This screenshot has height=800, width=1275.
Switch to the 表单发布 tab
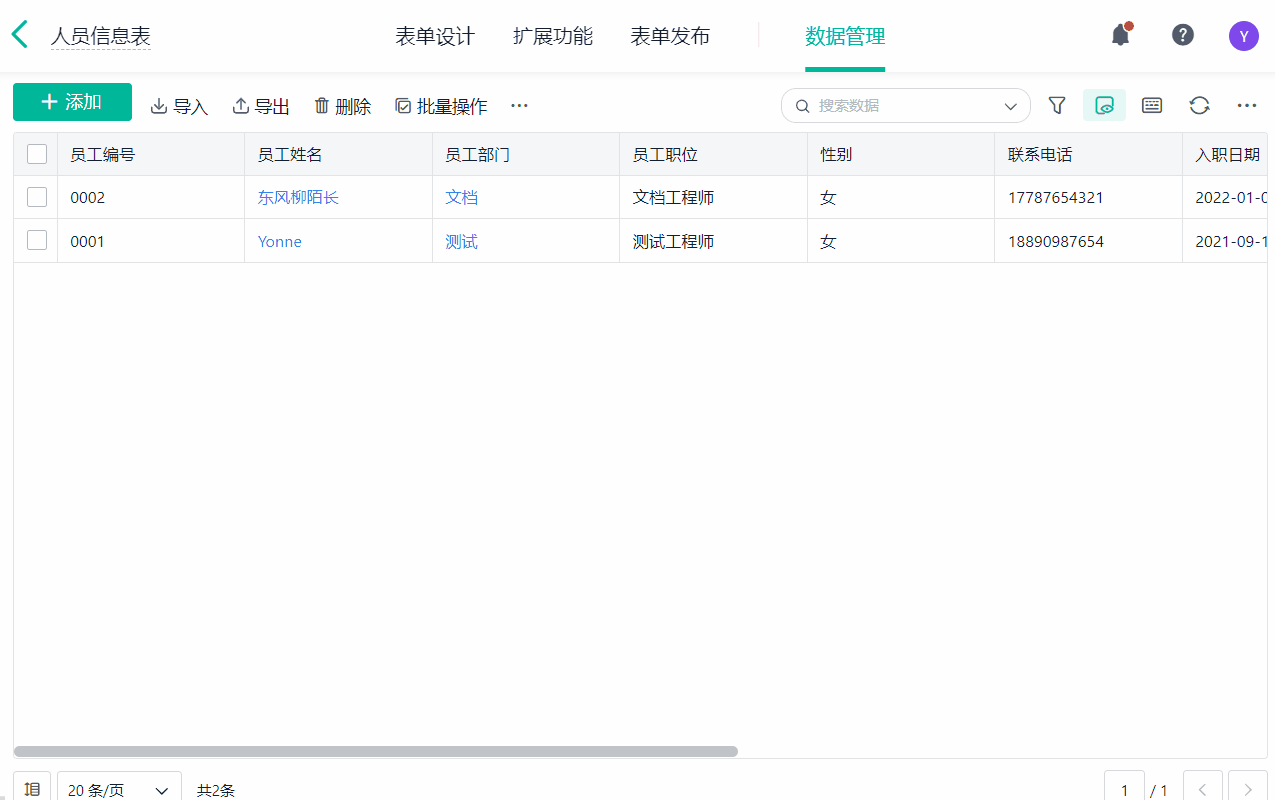pyautogui.click(x=670, y=36)
